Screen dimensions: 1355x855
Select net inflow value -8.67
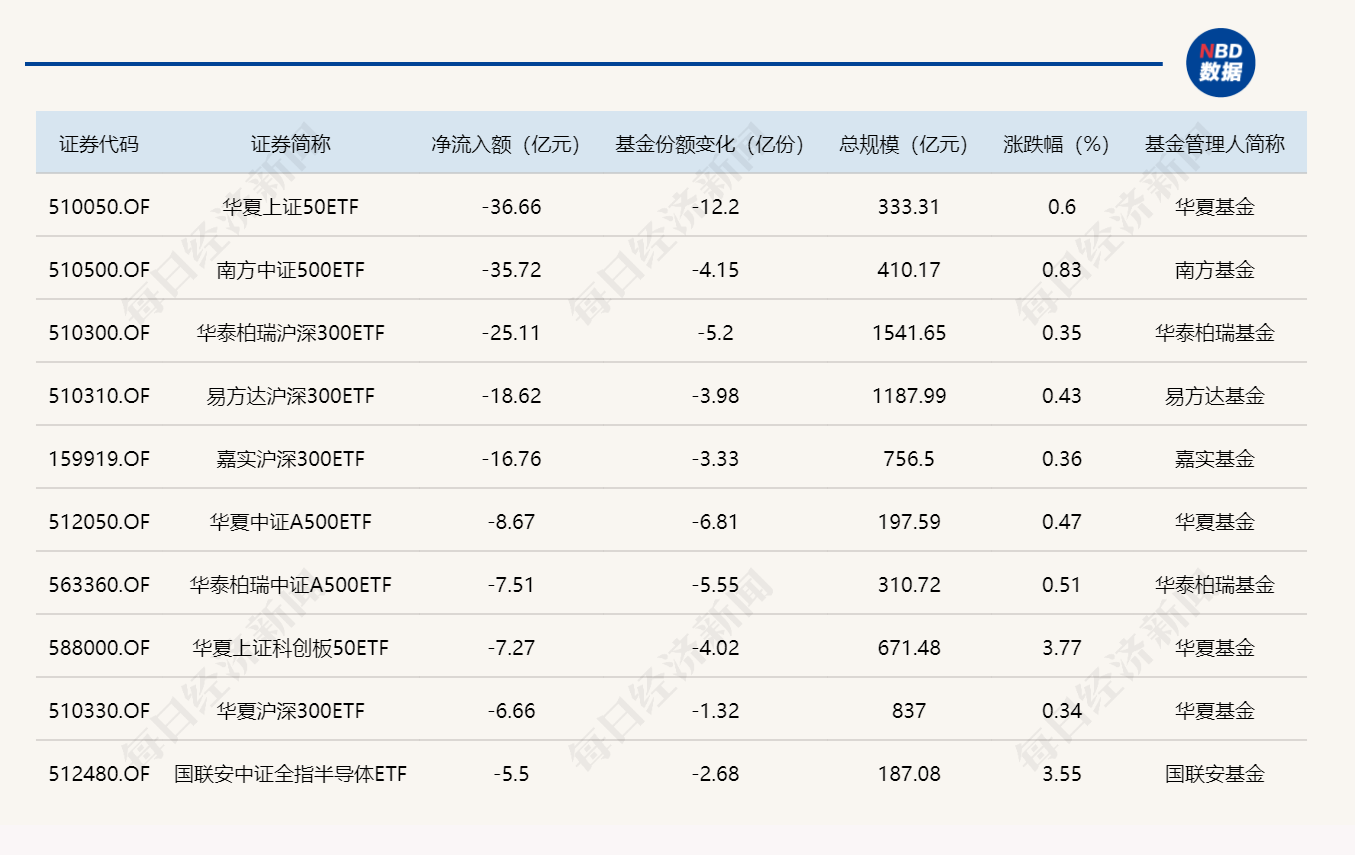pos(511,522)
